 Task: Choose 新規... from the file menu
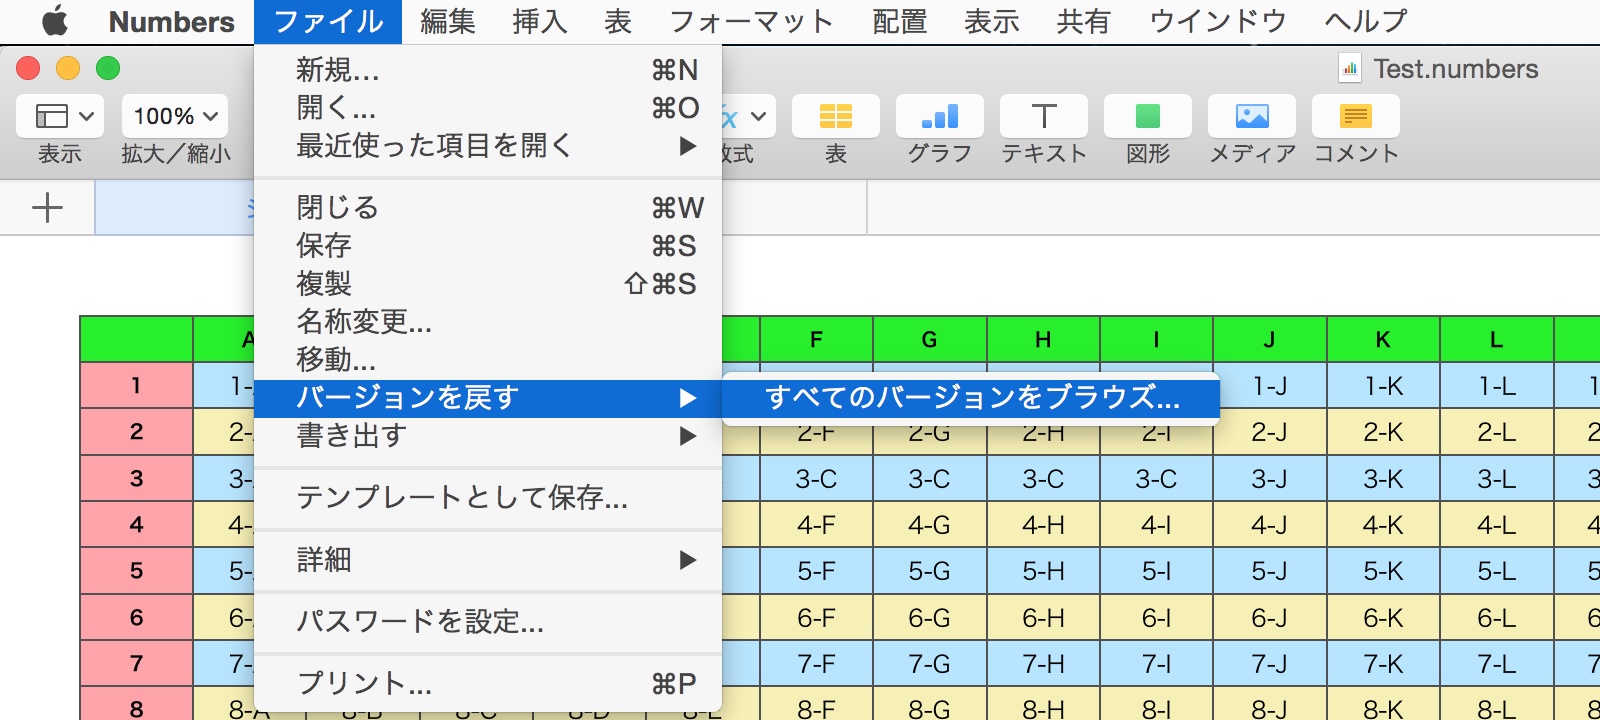pos(488,70)
